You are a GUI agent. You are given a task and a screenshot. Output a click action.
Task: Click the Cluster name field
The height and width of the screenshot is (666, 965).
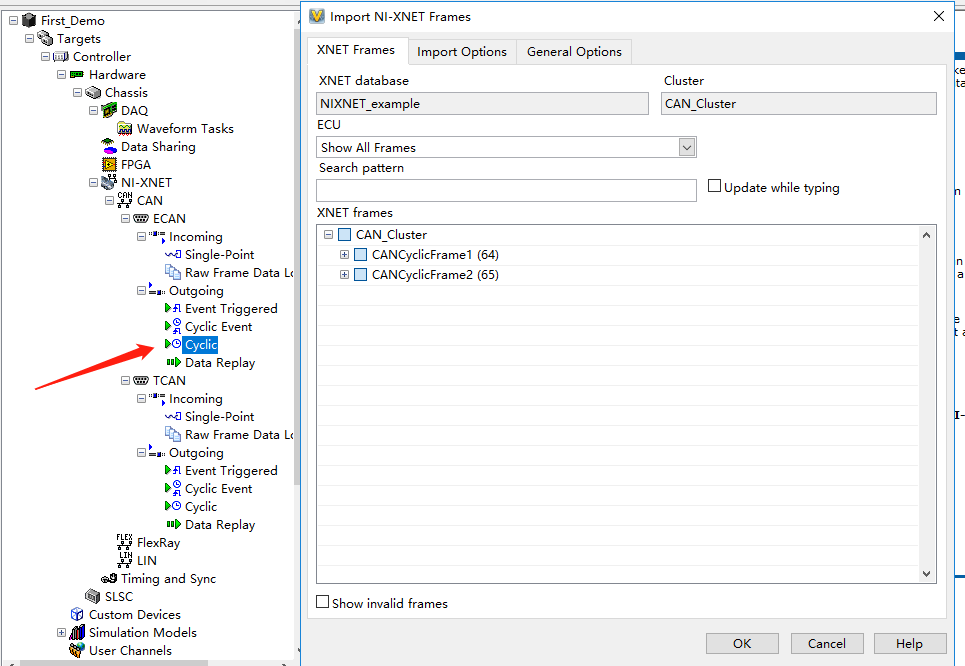point(799,103)
